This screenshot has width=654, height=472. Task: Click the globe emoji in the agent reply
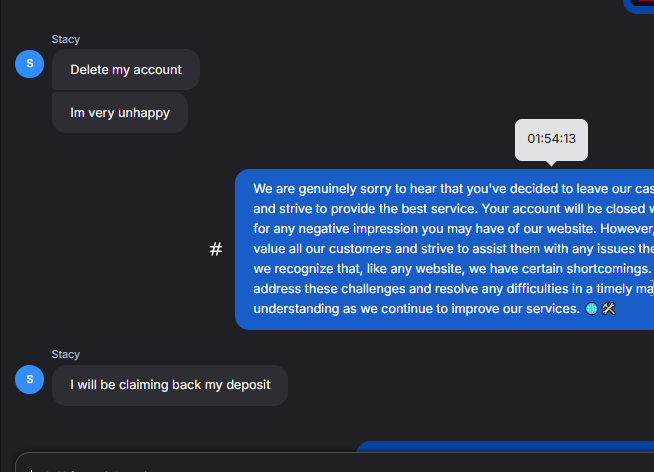[x=592, y=309]
